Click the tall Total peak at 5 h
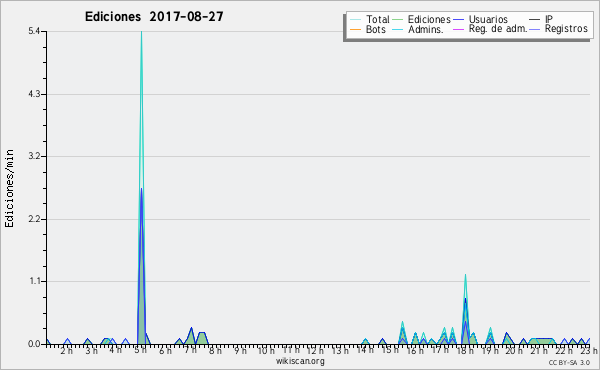Screen dimensions: 600x370 [141, 32]
